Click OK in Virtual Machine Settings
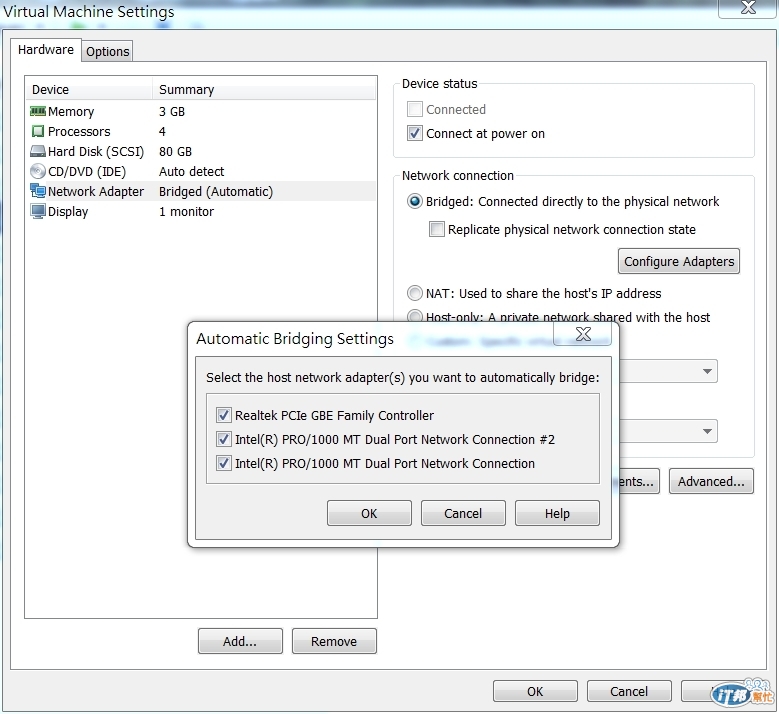This screenshot has height=714, width=779. (x=535, y=692)
